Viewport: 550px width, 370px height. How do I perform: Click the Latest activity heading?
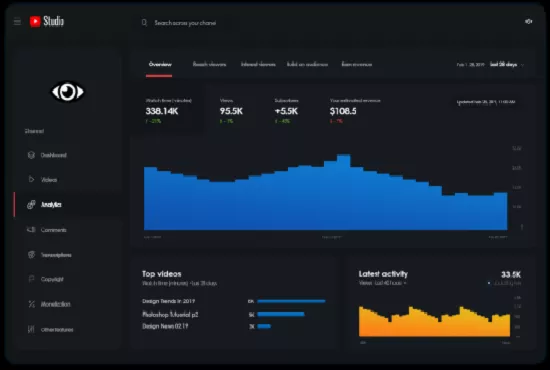[383, 274]
